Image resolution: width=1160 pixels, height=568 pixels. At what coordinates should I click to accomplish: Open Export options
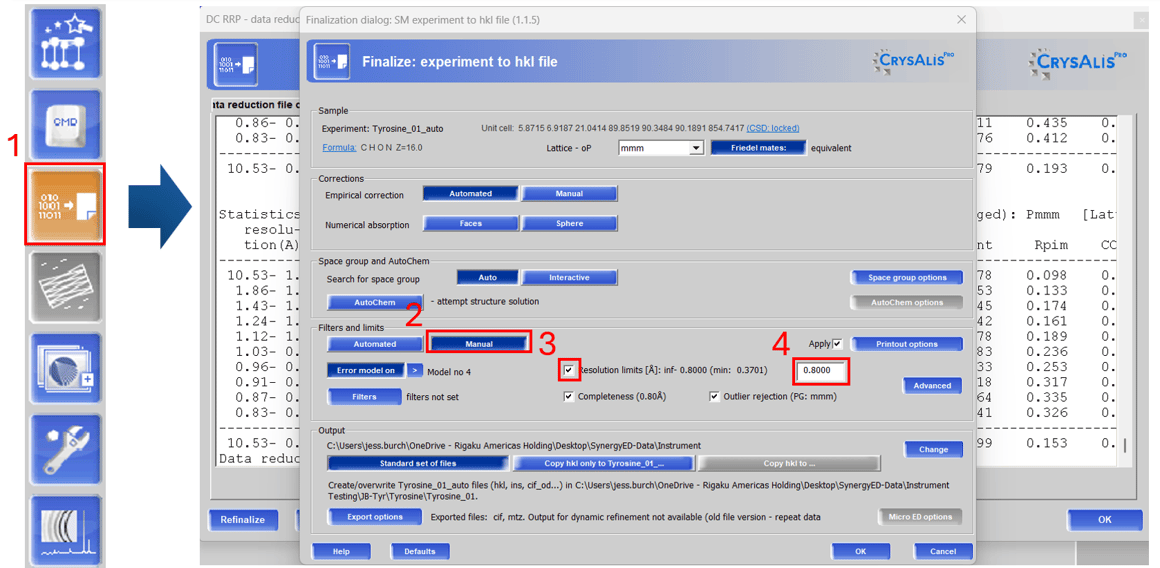point(374,517)
